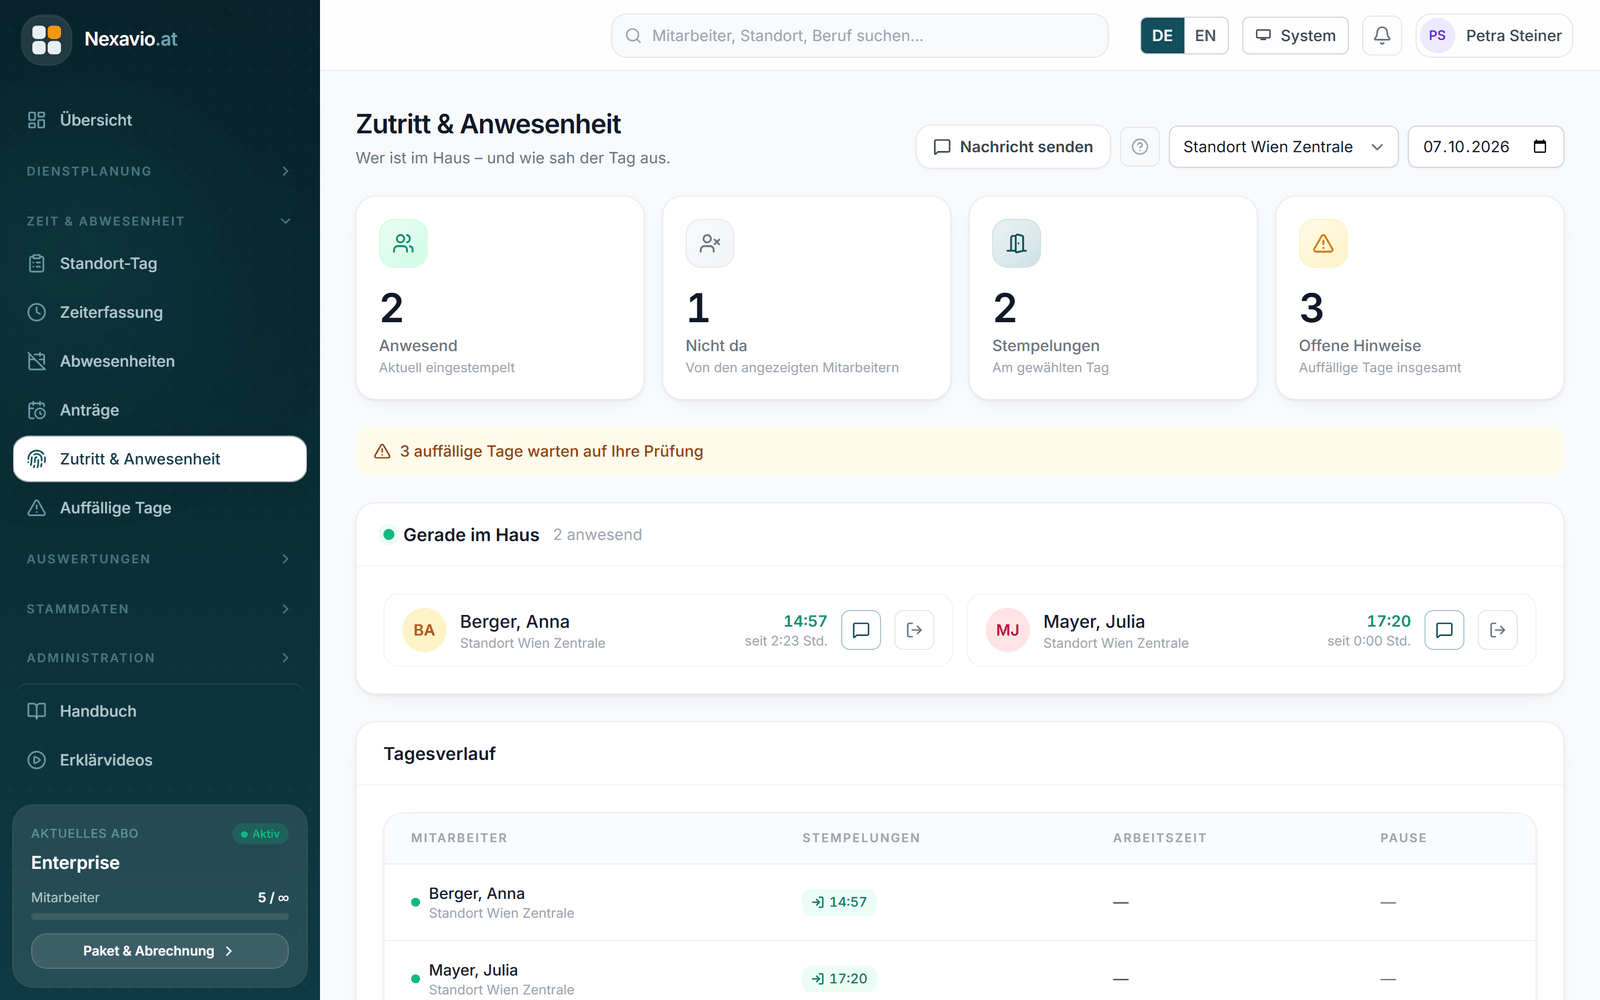Open Standort-Tag in the sidebar

pos(160,264)
